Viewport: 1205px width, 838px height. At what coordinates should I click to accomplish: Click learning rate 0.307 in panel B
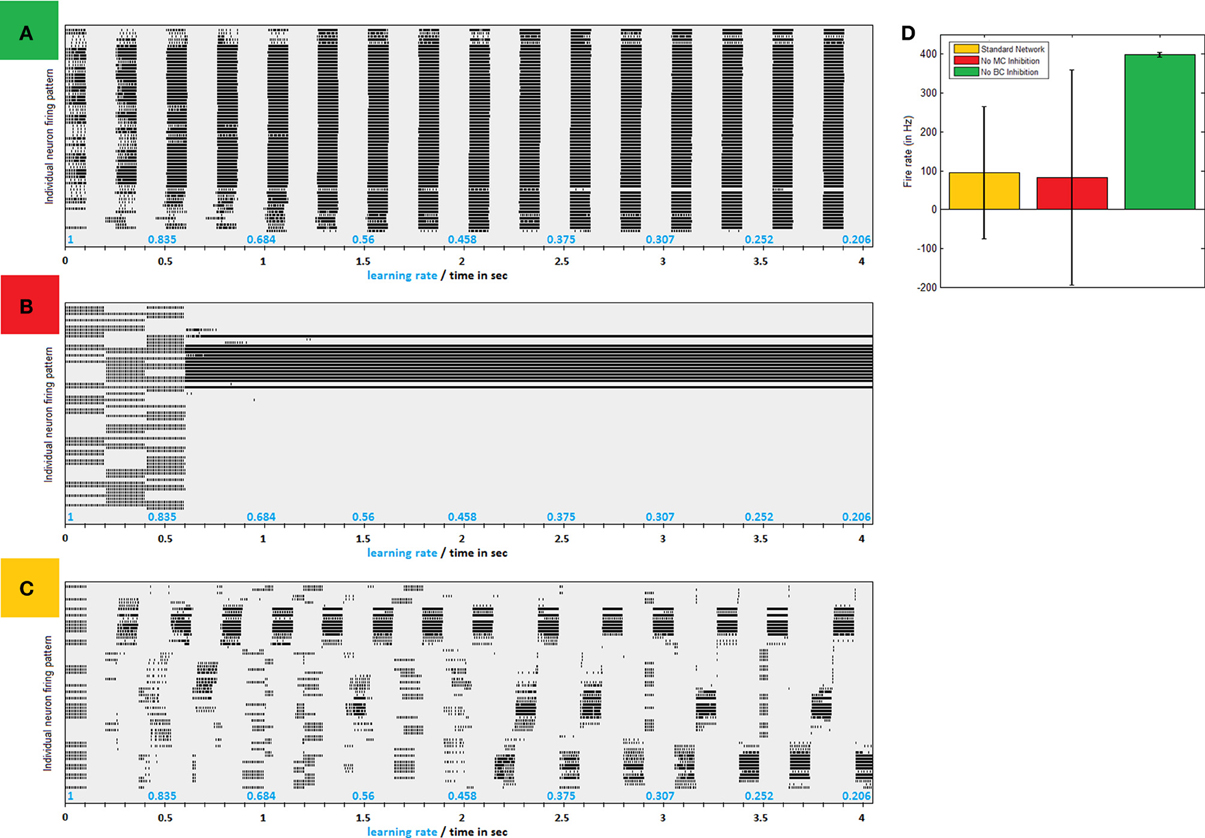(659, 517)
